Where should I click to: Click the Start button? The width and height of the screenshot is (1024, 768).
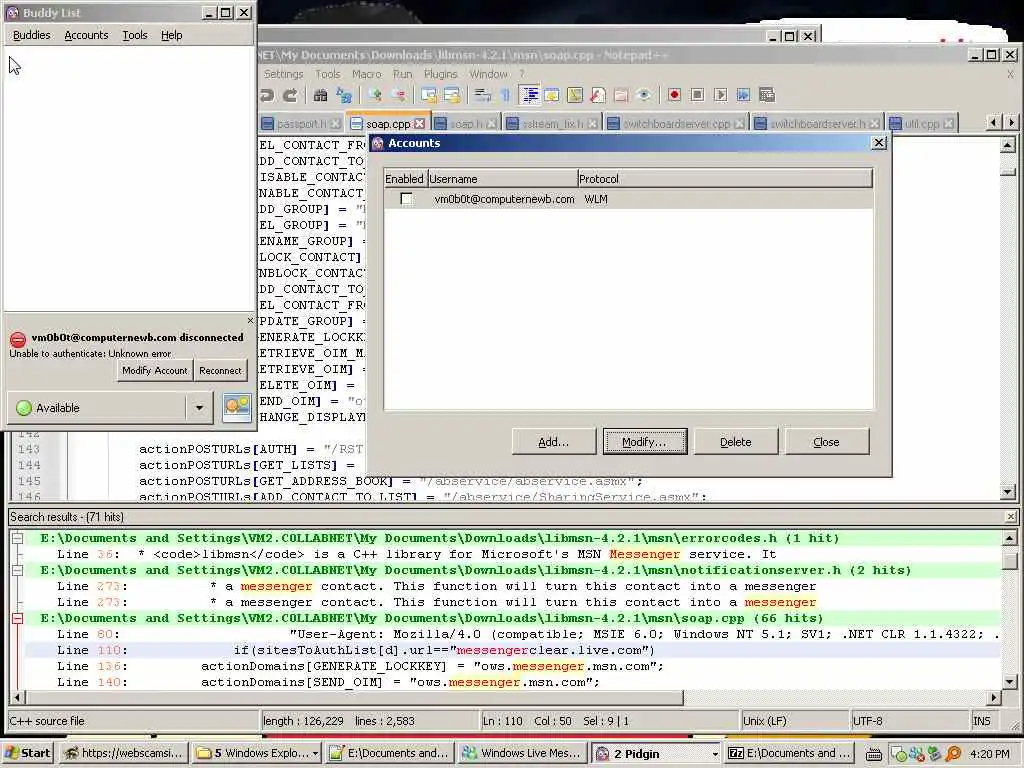tap(27, 754)
